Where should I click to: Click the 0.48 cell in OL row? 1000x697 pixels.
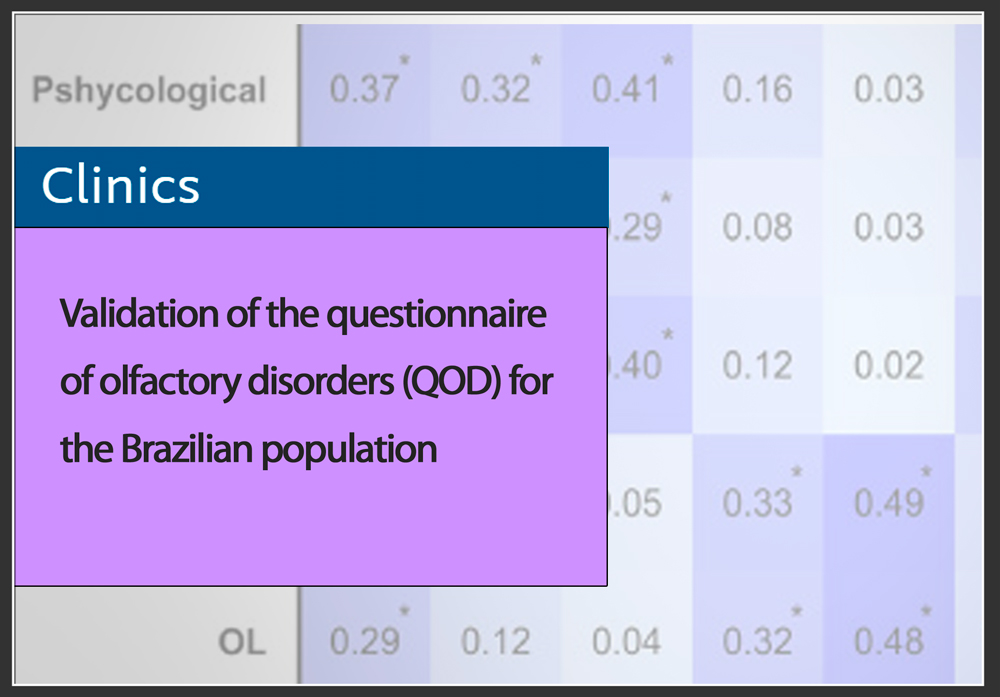(x=888, y=641)
